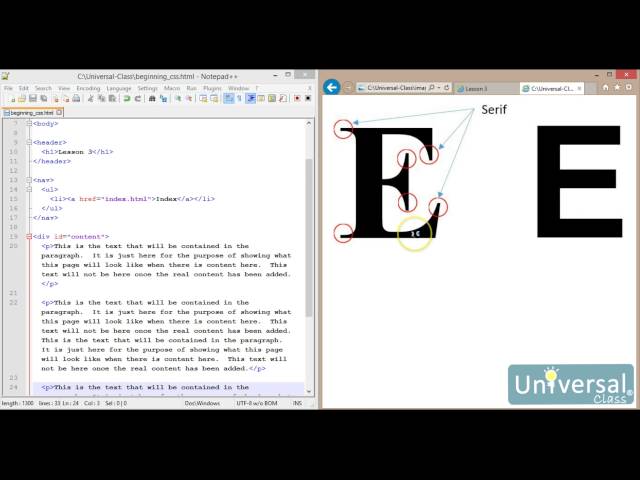Toggle synchronize horizontal scrolling
Image resolution: width=640 pixels, height=480 pixels.
214,98
